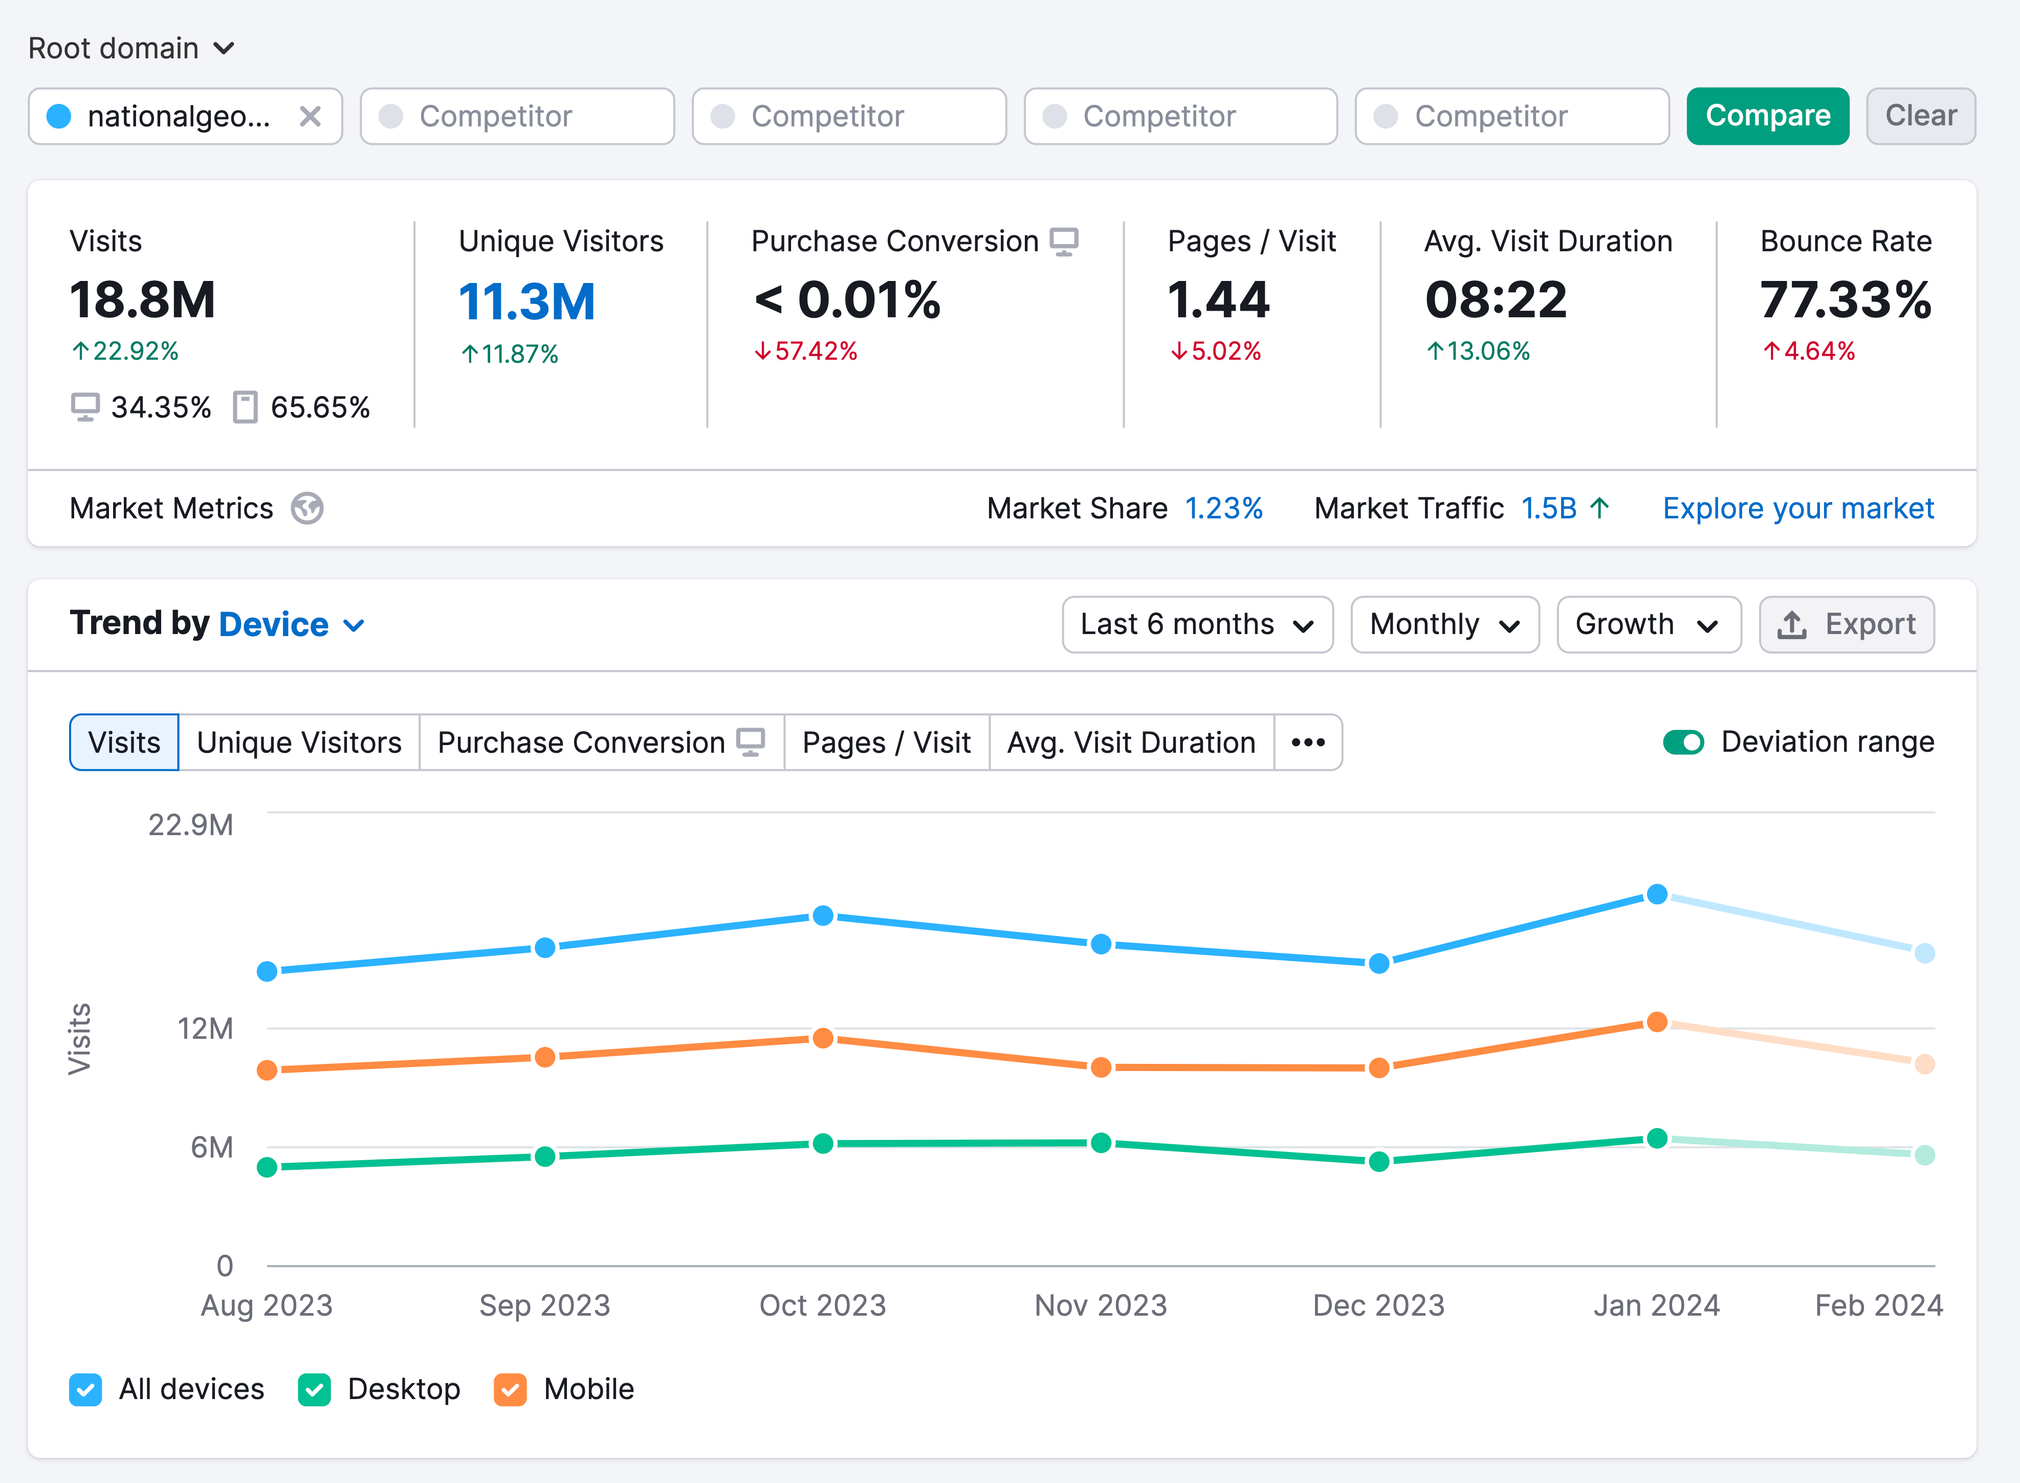Screen dimensions: 2020x1483
Task: Click the first Competitor input field
Action: tap(517, 116)
